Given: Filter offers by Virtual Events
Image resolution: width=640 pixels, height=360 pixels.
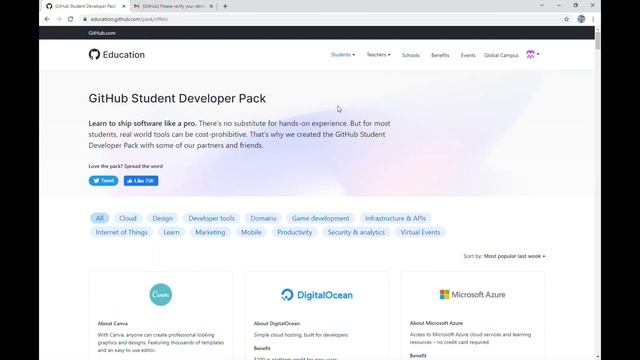Looking at the screenshot, I should click(420, 232).
